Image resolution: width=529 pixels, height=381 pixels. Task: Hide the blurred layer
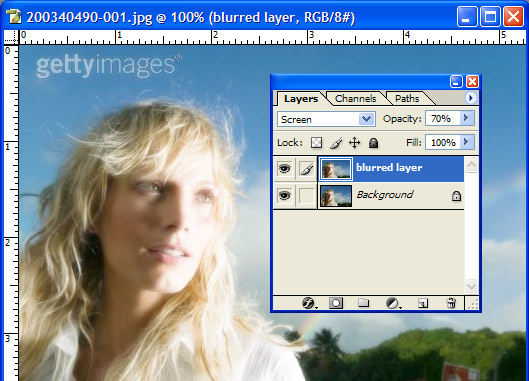[x=284, y=168]
